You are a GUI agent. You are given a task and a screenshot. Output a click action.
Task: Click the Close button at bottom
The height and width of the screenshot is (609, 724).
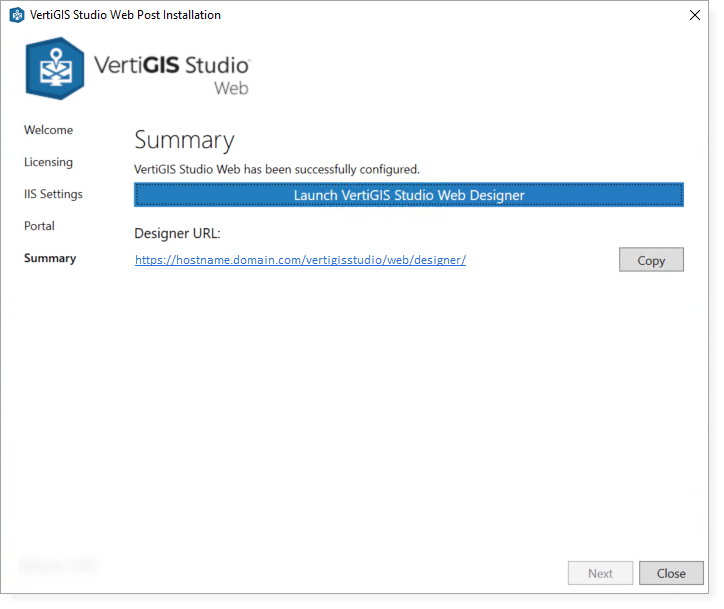tap(671, 573)
